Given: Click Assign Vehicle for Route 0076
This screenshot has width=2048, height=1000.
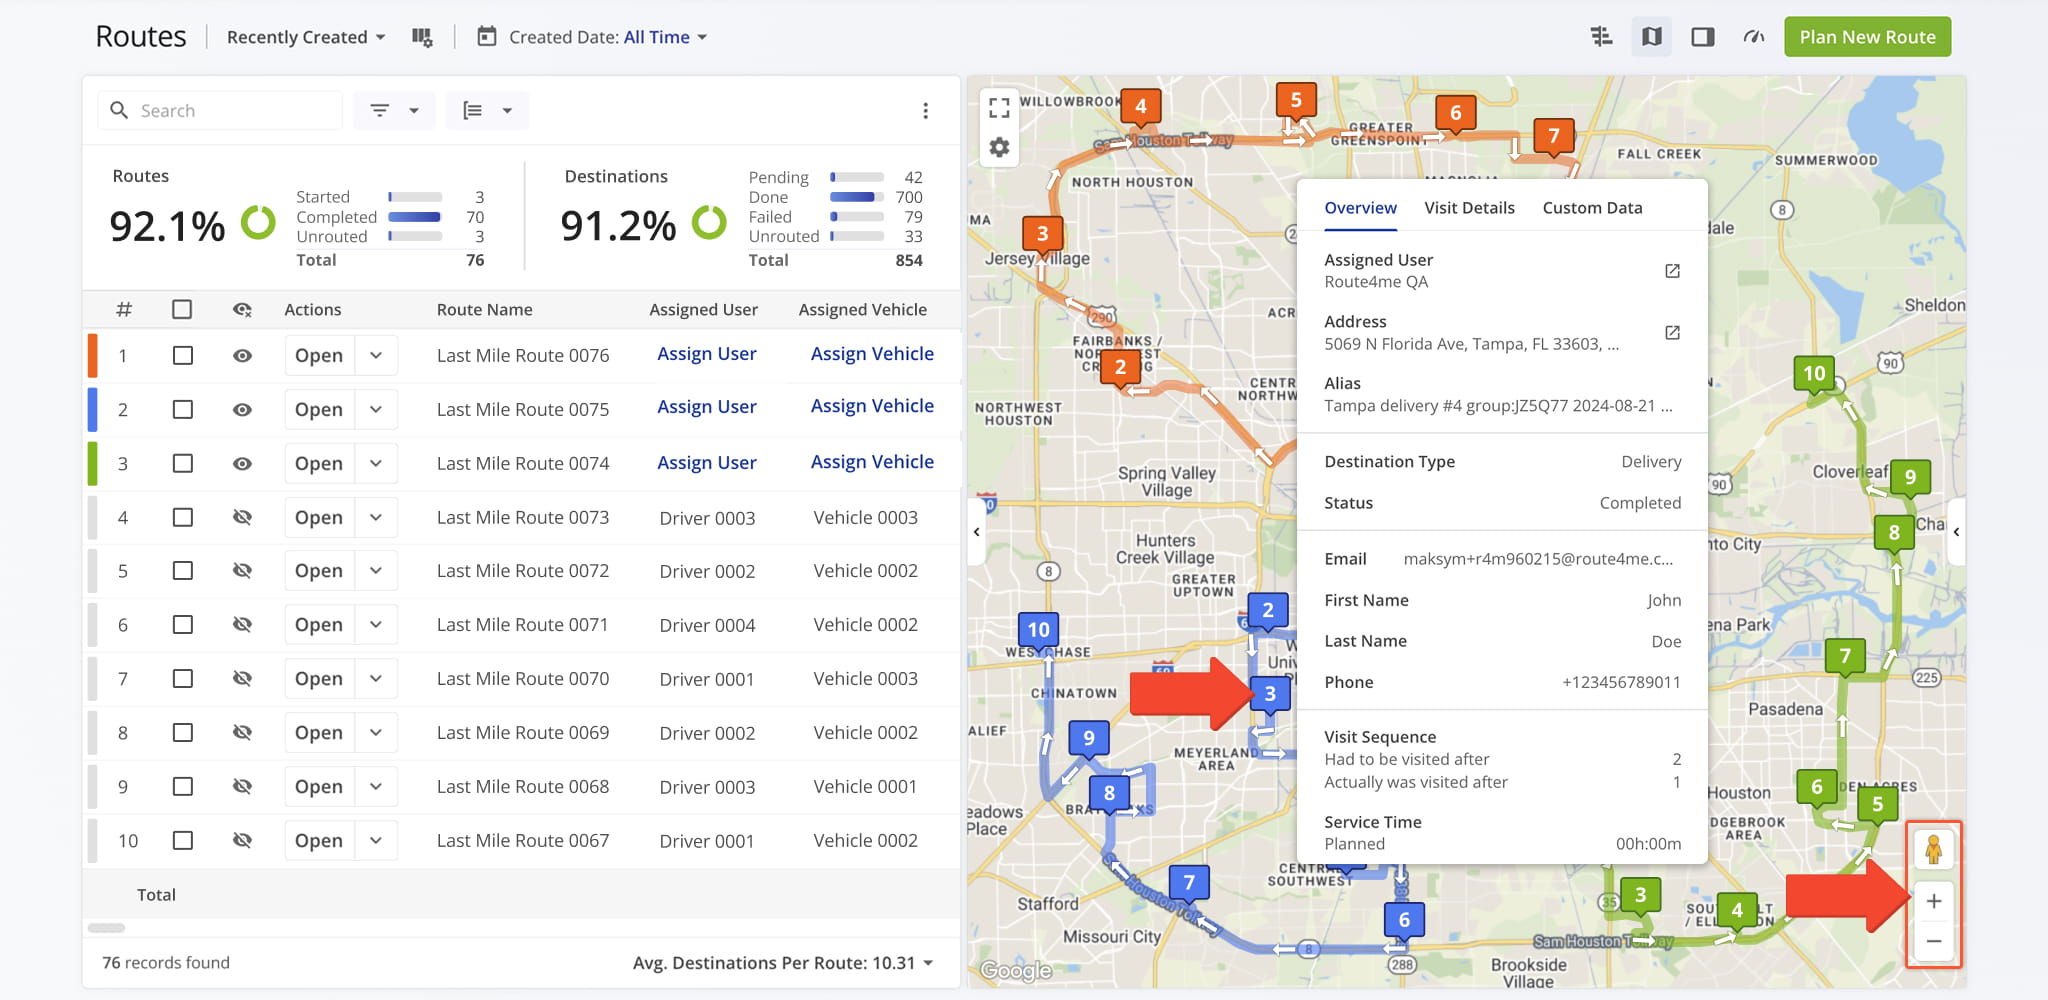Looking at the screenshot, I should (x=871, y=354).
